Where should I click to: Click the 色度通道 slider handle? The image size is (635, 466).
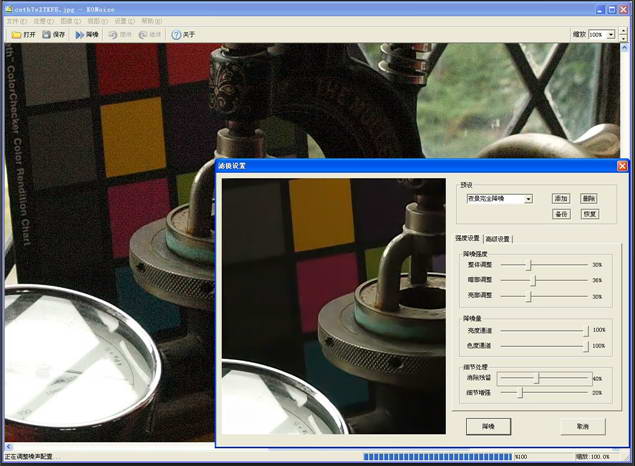[586, 347]
